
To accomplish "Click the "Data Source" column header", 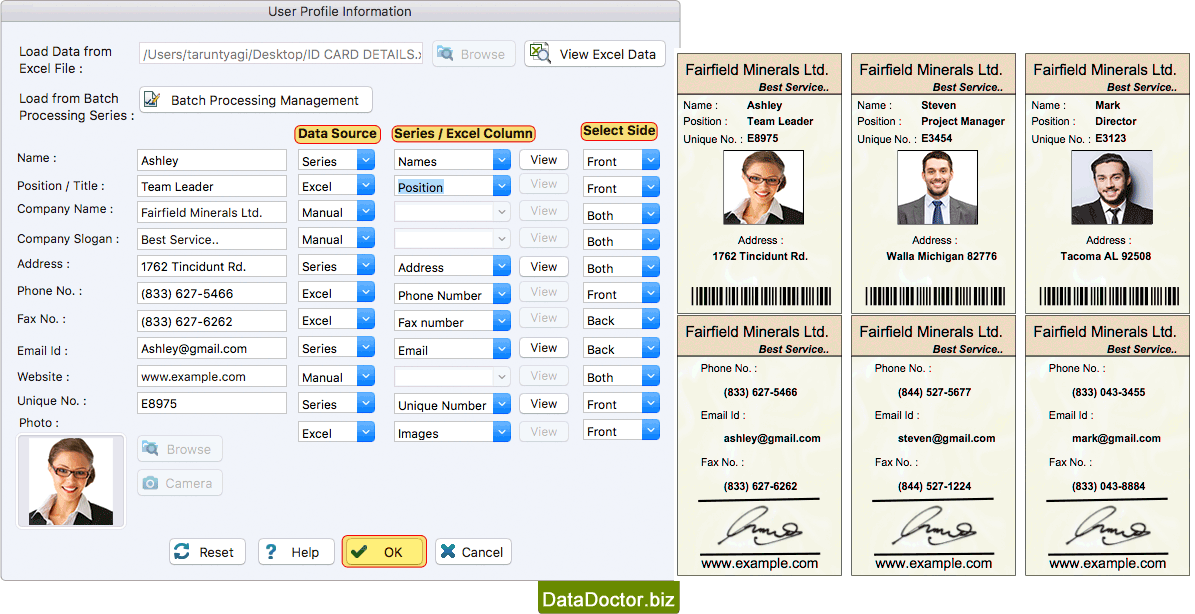I will tap(337, 133).
